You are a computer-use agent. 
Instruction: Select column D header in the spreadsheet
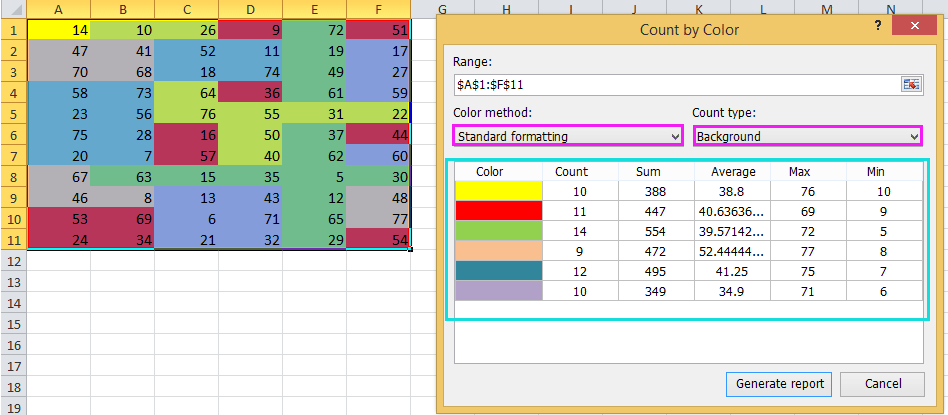tap(250, 10)
